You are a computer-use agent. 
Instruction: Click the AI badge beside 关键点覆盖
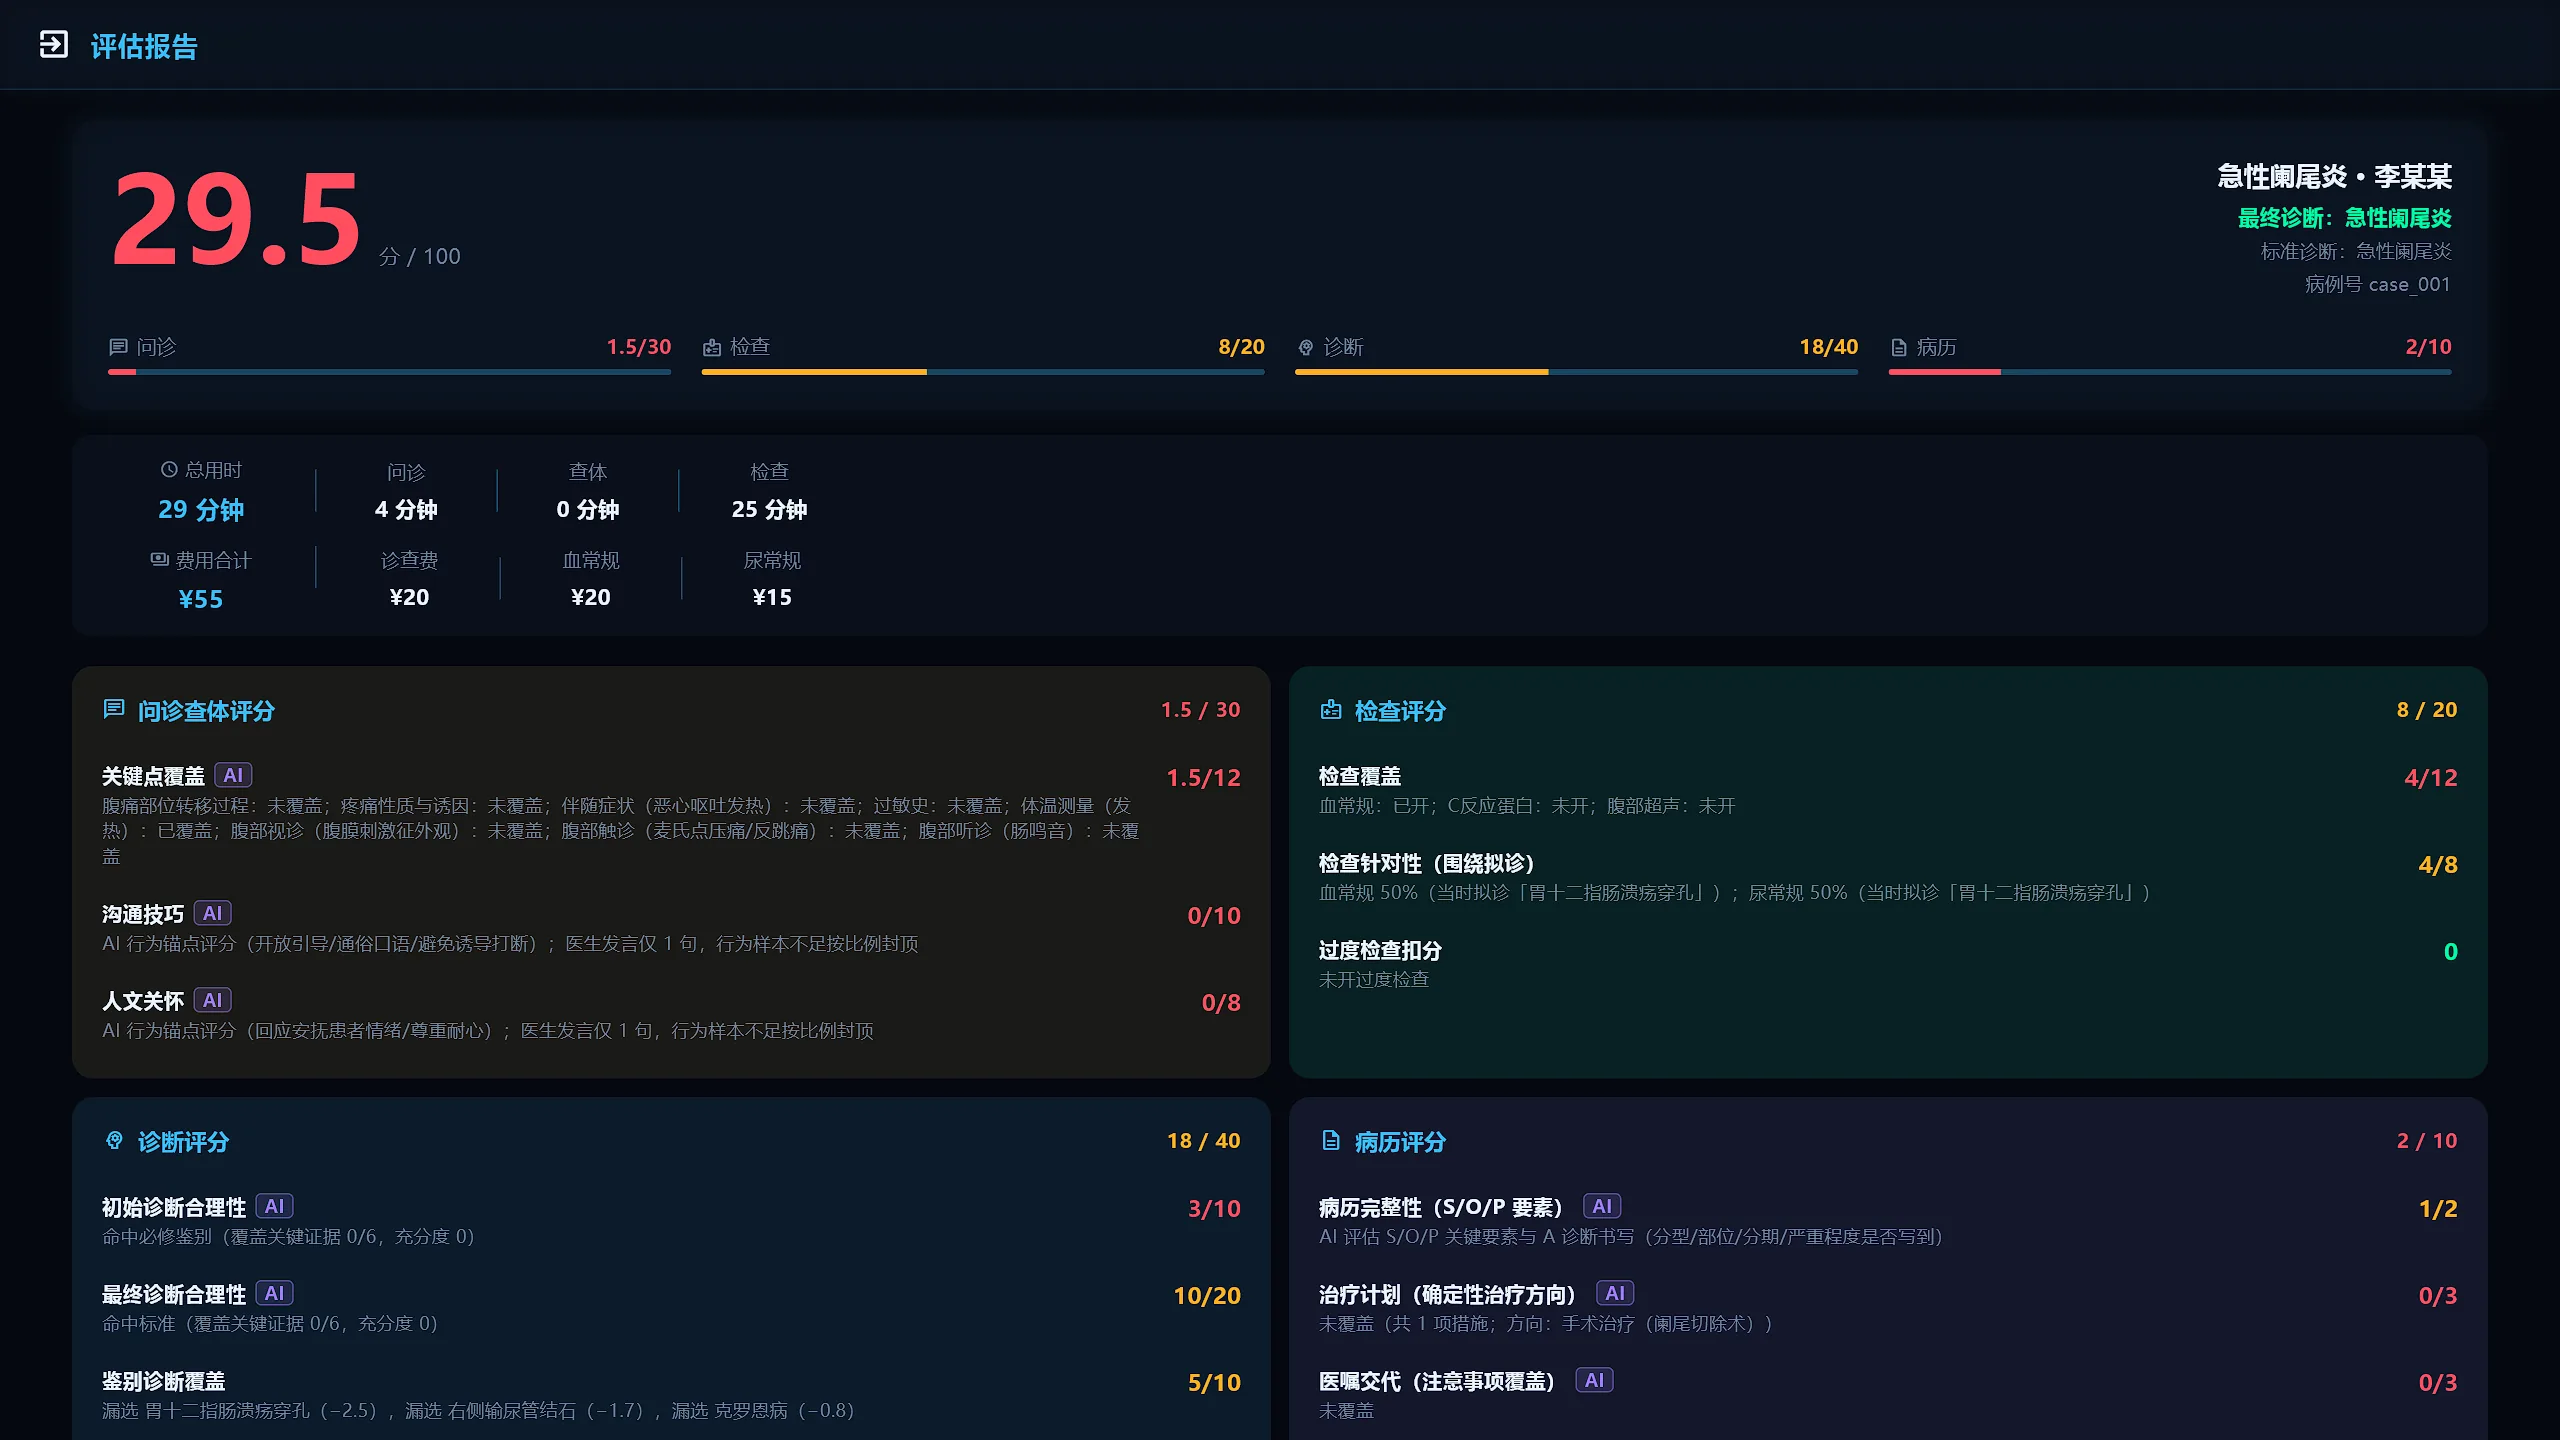pyautogui.click(x=233, y=775)
